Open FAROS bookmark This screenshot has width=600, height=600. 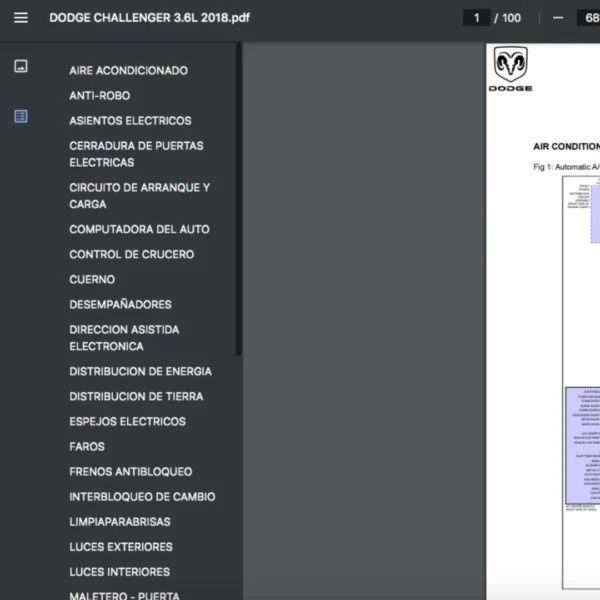pyautogui.click(x=87, y=447)
